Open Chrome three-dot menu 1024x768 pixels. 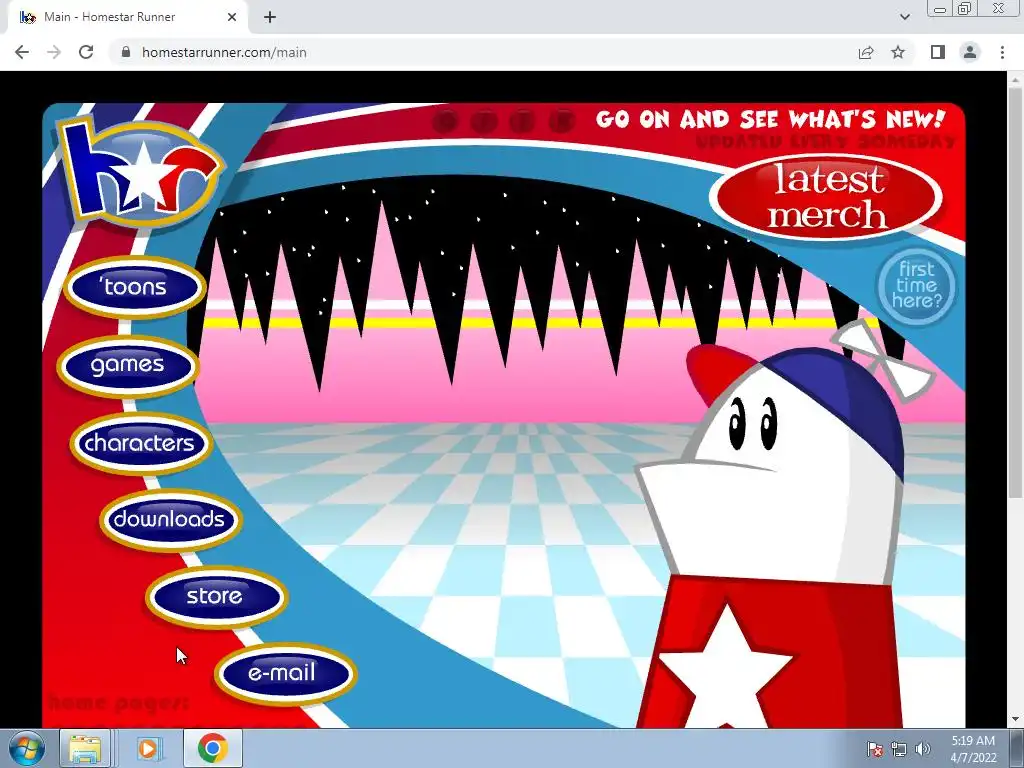(1002, 52)
